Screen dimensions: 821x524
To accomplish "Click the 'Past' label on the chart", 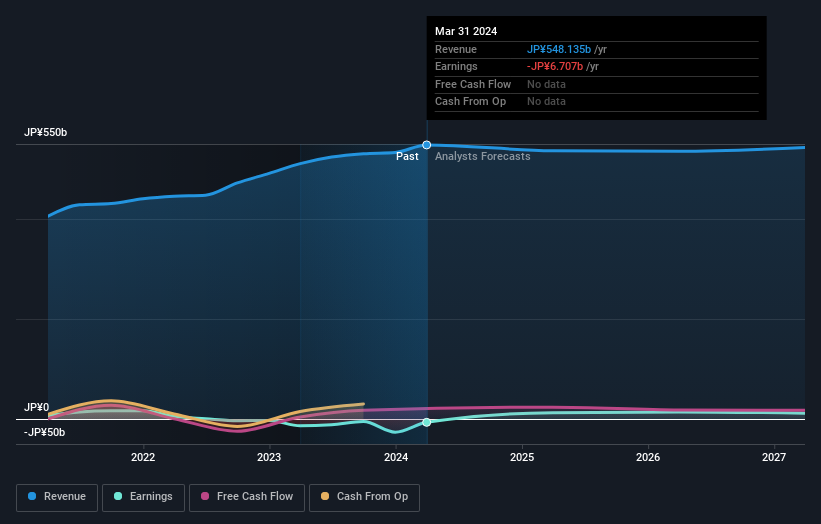I will click(x=407, y=157).
